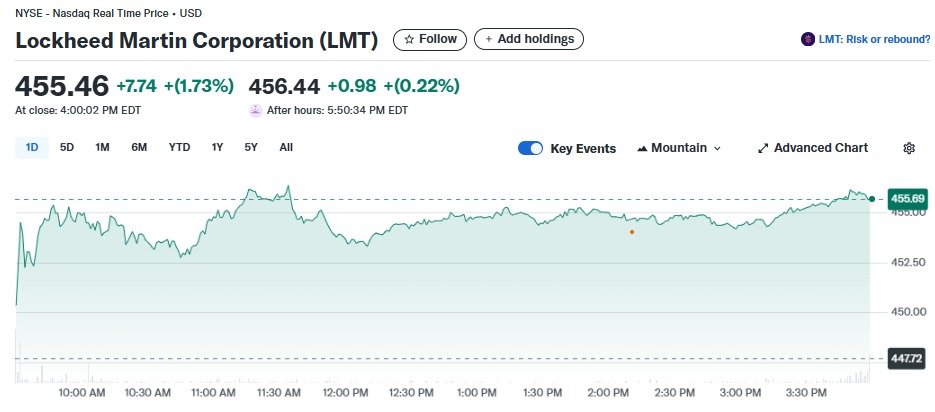This screenshot has height=412, width=935.
Task: Click the 10:00 AM axis label
Action: tap(81, 393)
